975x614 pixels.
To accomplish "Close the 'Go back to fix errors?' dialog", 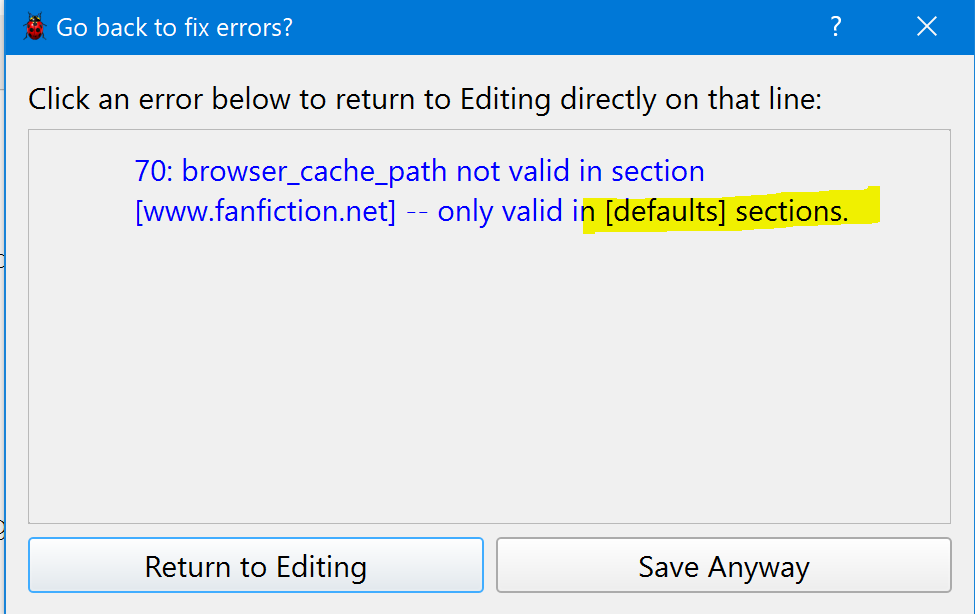I will pos(927,27).
